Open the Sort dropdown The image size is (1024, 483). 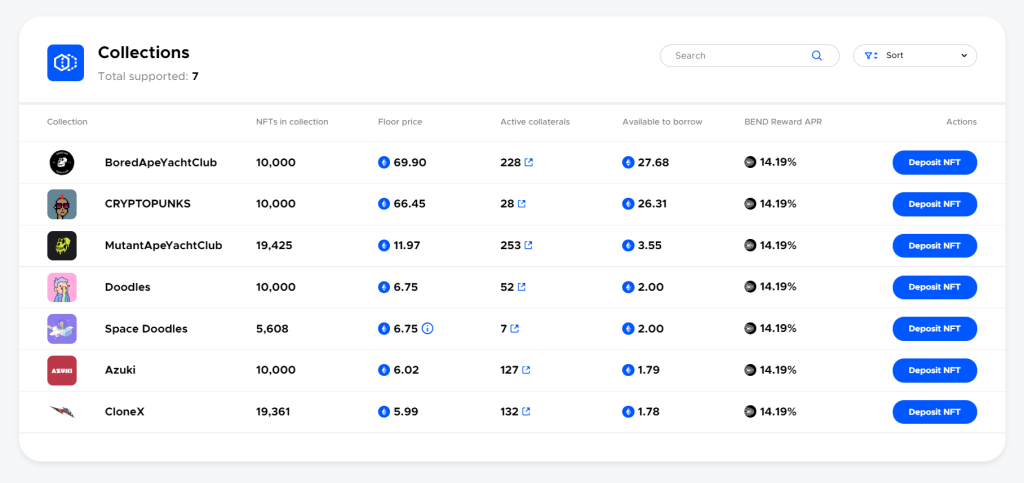coord(915,55)
